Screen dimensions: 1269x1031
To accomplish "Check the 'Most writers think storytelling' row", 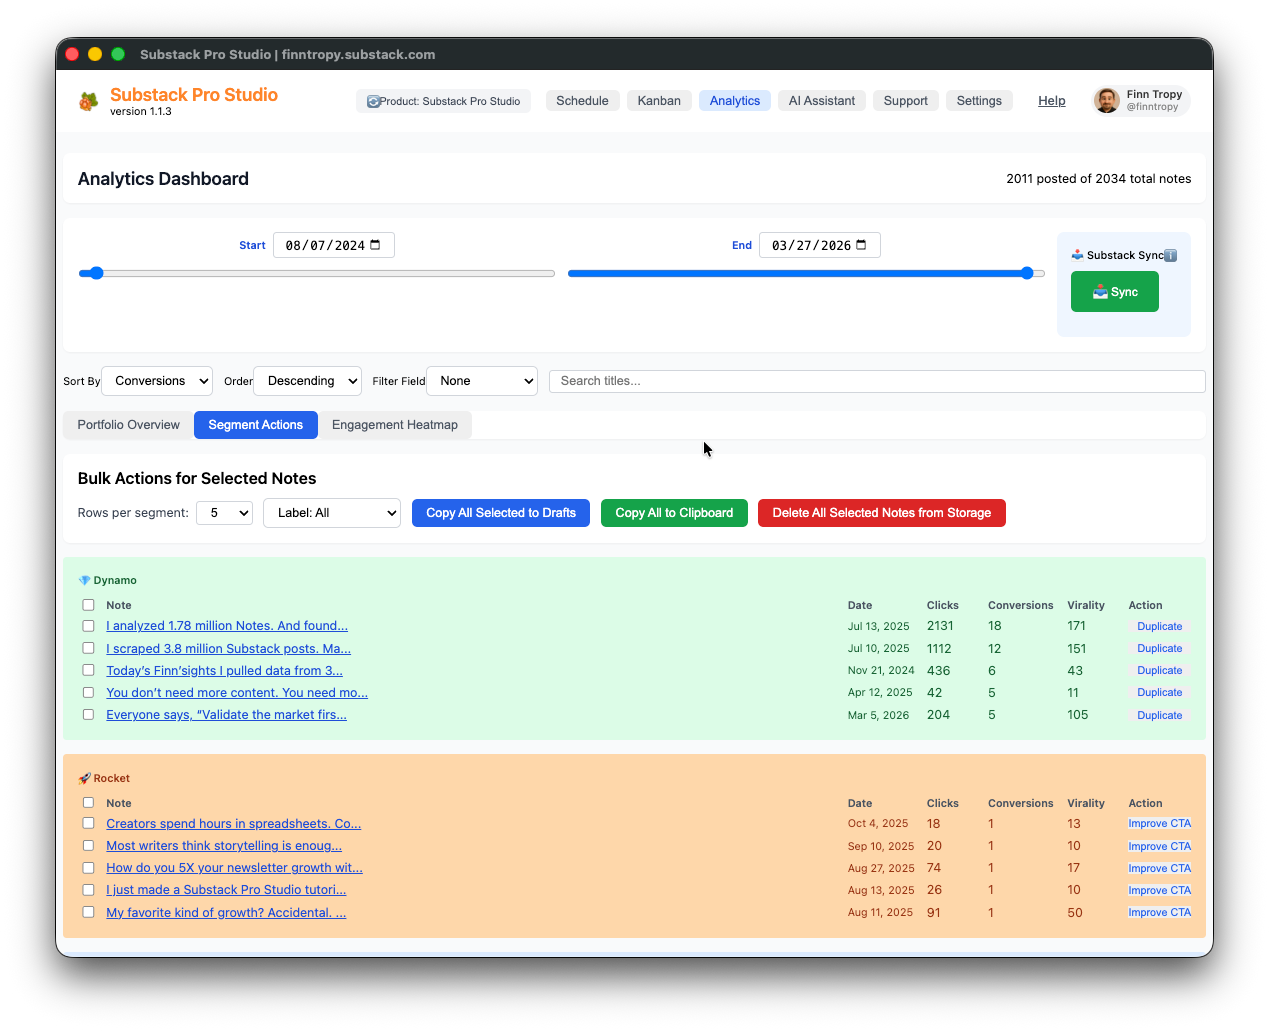I will 88,846.
